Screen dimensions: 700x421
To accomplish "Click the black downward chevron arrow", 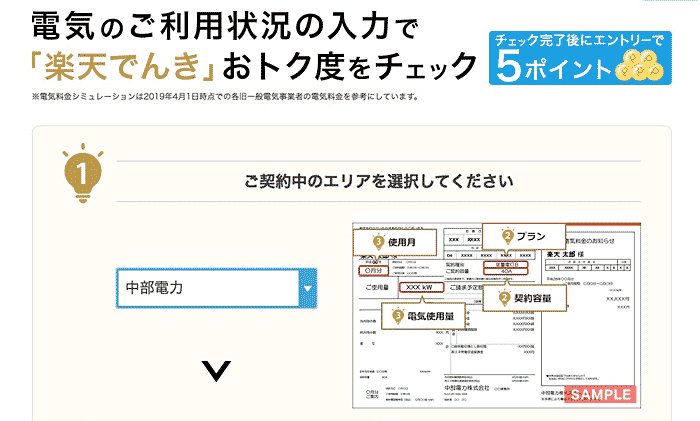I will click(217, 371).
